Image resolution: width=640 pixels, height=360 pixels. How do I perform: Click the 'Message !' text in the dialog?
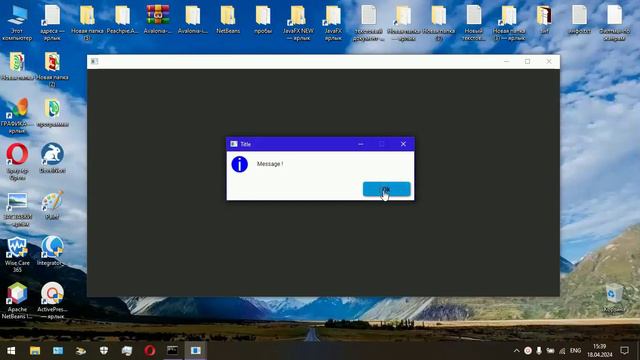pos(270,164)
